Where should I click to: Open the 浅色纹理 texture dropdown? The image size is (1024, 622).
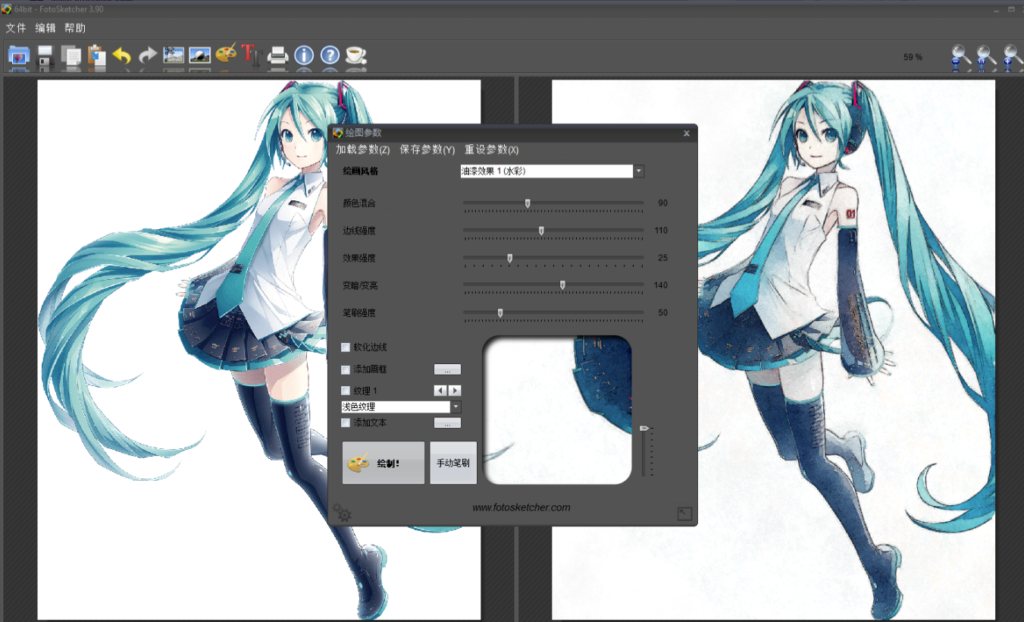[456, 406]
